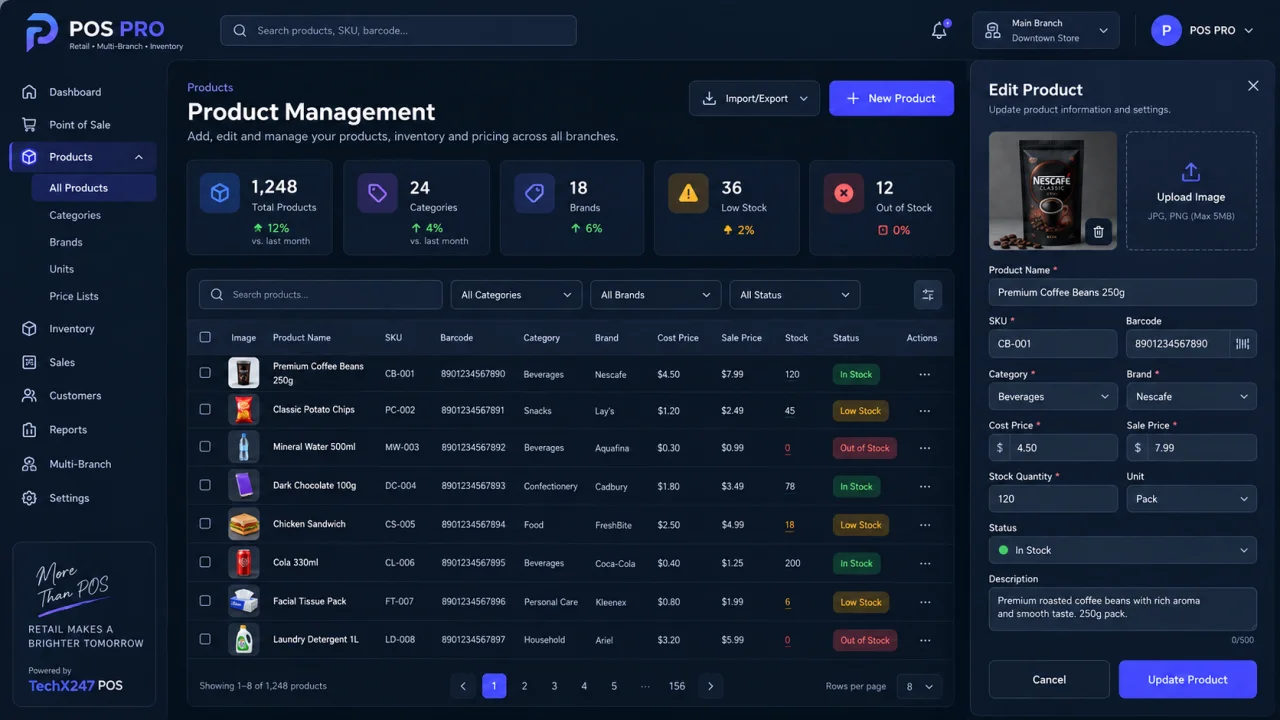1280x720 pixels.
Task: Select Laundry Detergent 1L checkbox
Action: (x=205, y=639)
